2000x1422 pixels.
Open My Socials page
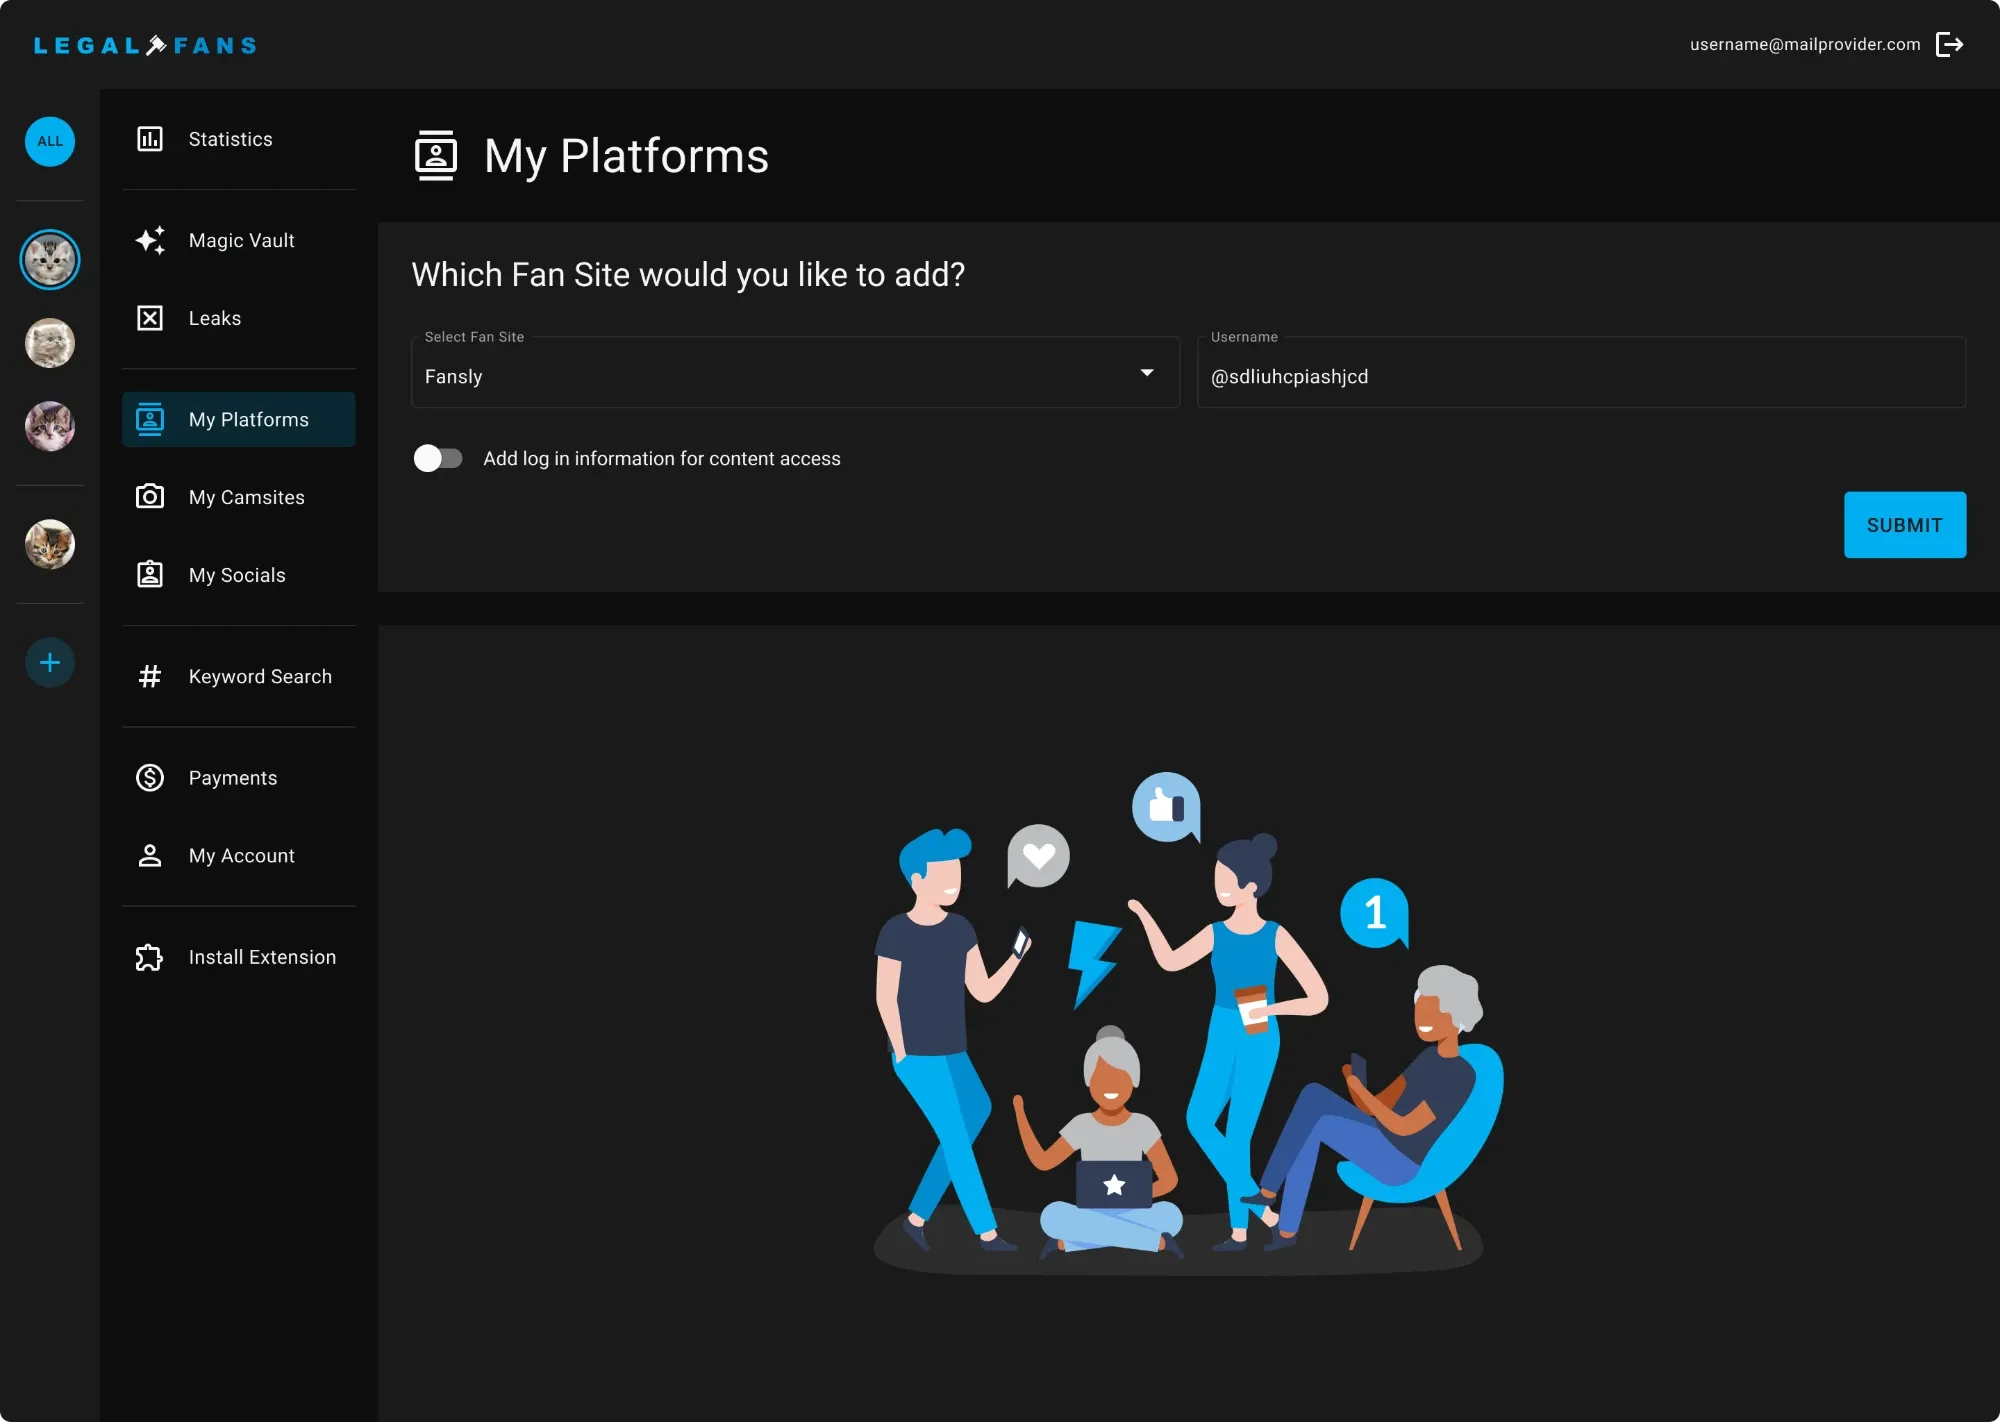[239, 575]
